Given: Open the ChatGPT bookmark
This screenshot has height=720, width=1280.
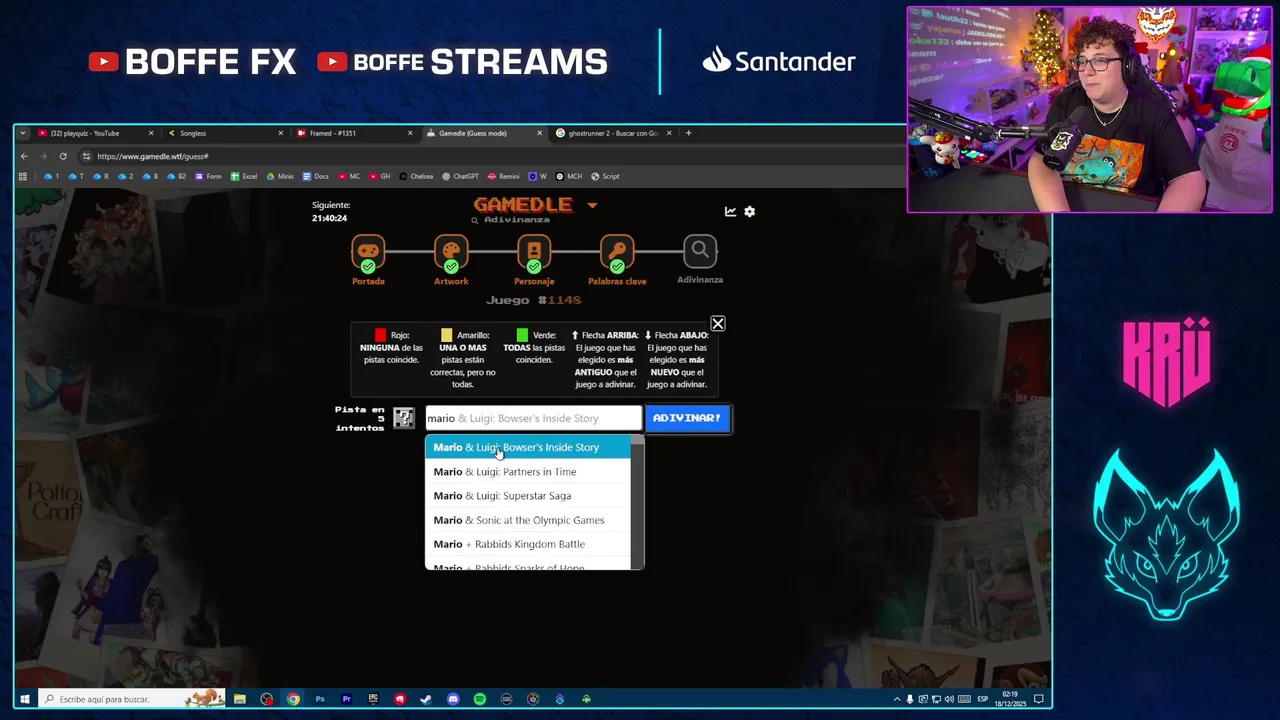Looking at the screenshot, I should [460, 176].
